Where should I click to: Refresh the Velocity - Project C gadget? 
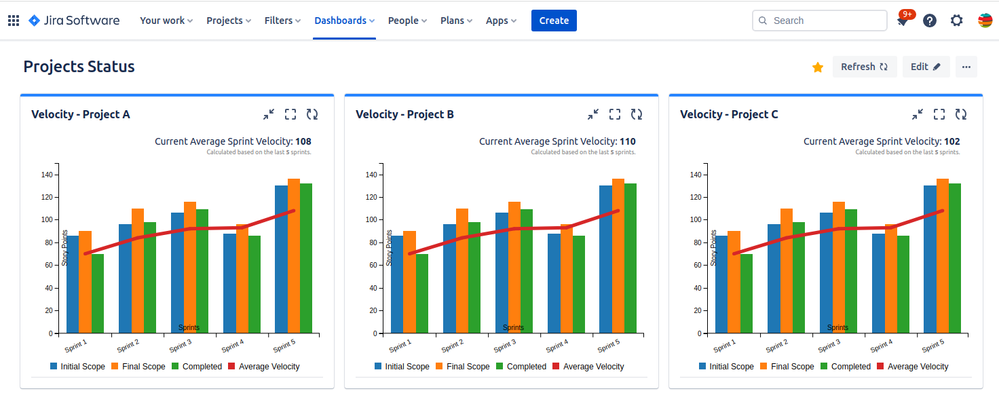tap(961, 114)
